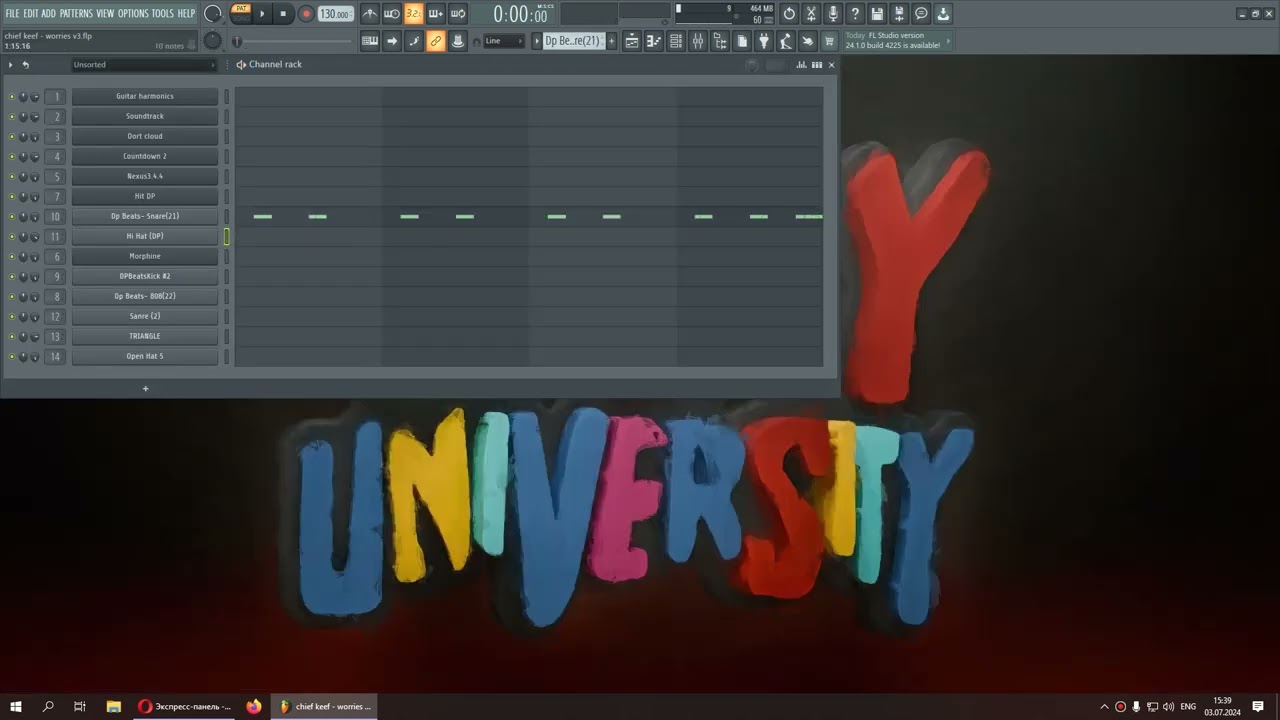Switch to graph editor in Channel rack
Viewport: 1280px width, 720px height.
(x=801, y=64)
